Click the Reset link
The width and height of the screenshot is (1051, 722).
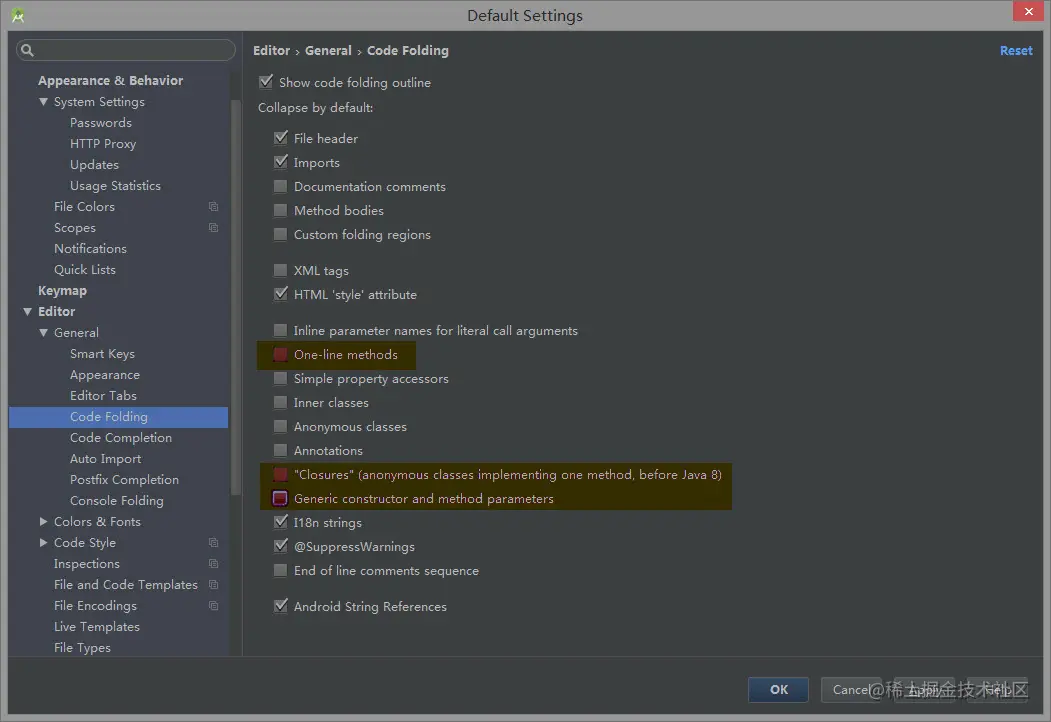point(1016,50)
